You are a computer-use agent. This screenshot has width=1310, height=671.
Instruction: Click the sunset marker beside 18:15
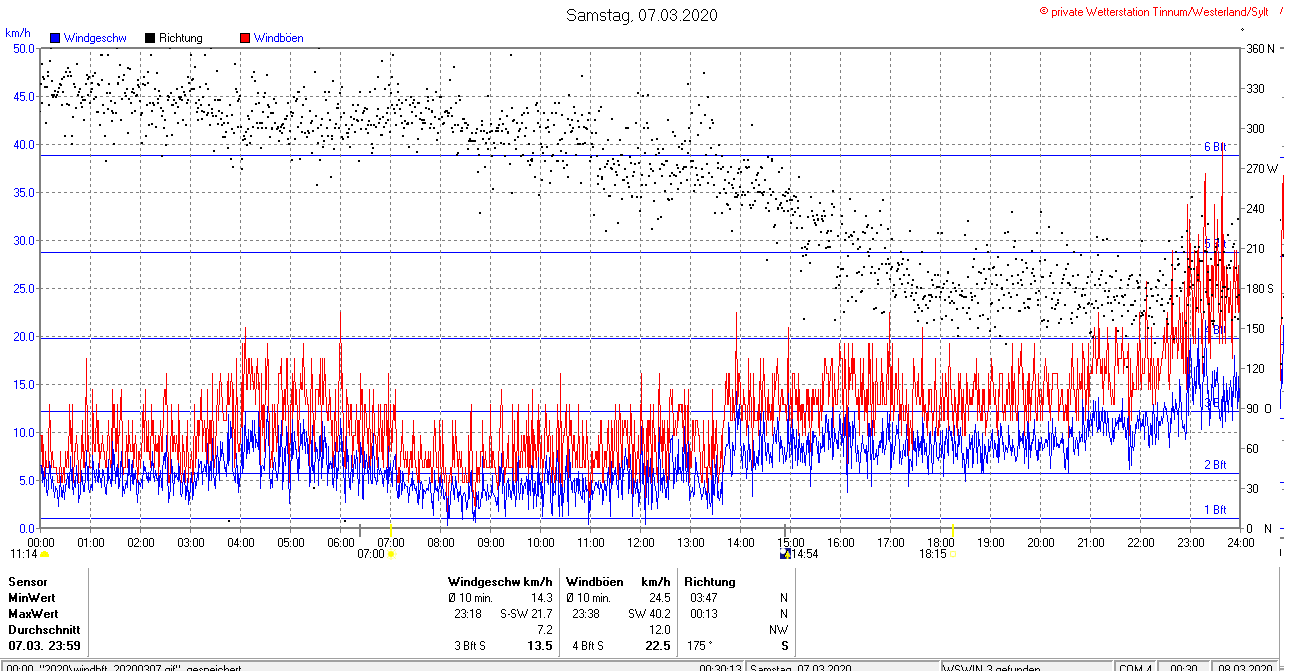tap(953, 553)
